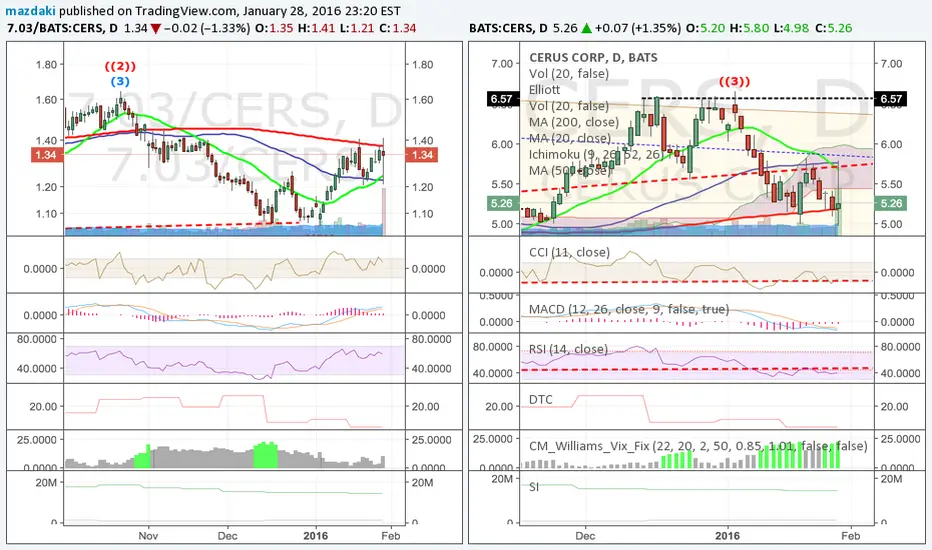
Task: Click the Ichimoku (9, 26, 52, 26) legend entry
Action: (596, 154)
